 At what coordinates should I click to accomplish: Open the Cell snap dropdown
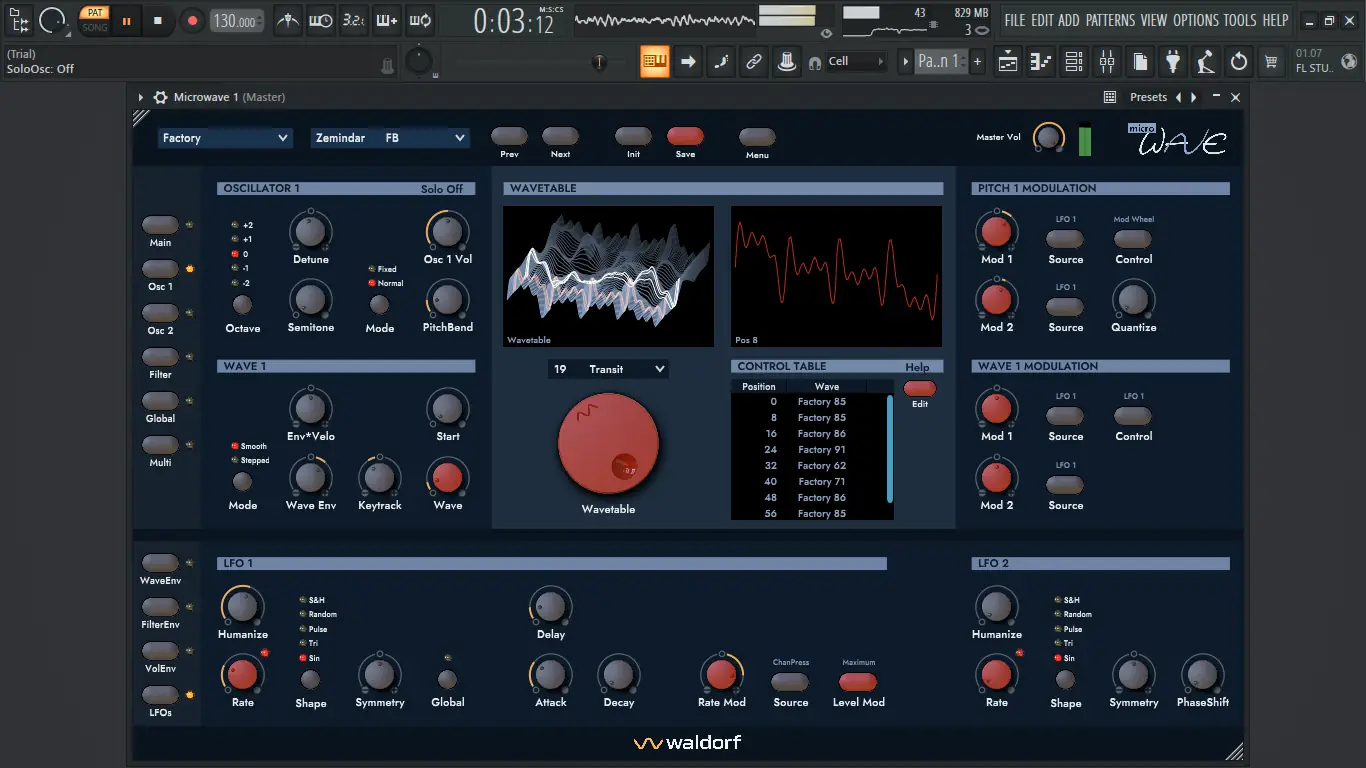click(856, 62)
